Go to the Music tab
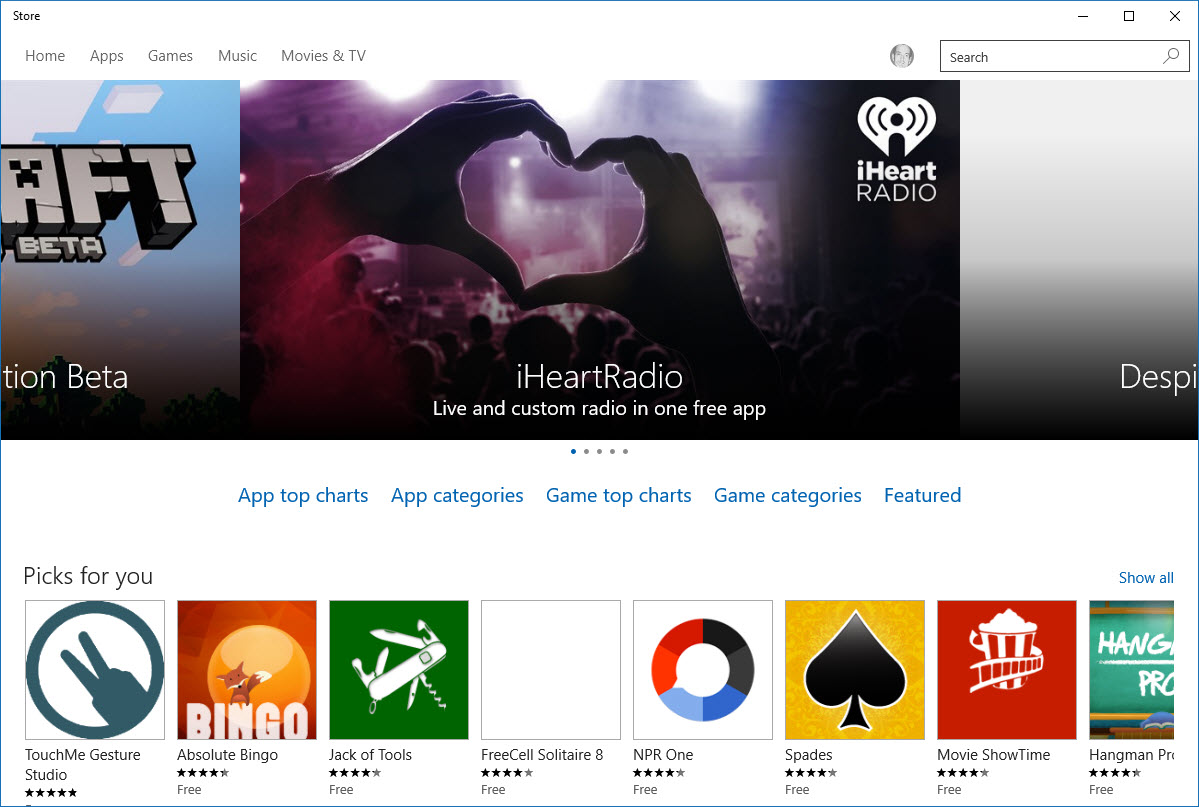1199x807 pixels. point(237,56)
